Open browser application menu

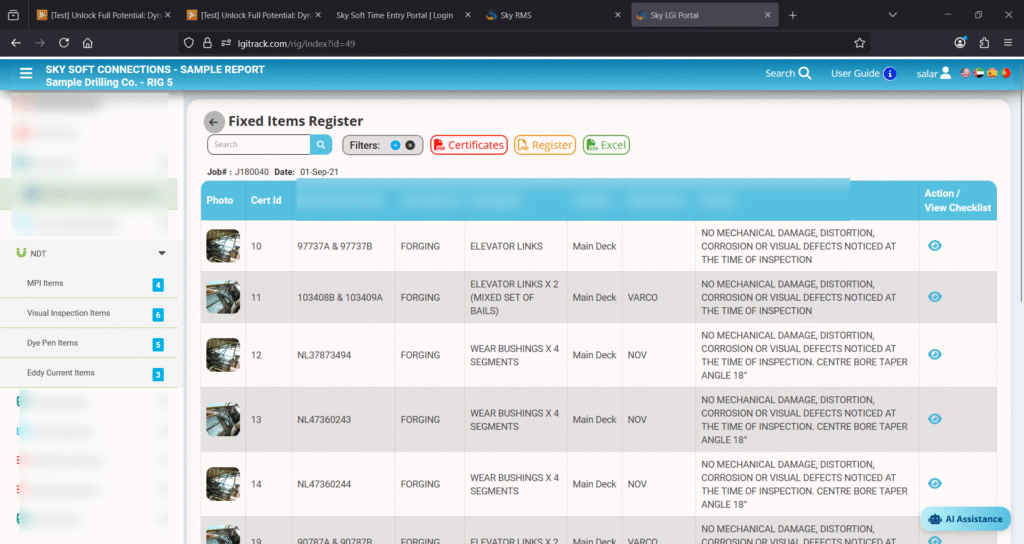[1008, 43]
